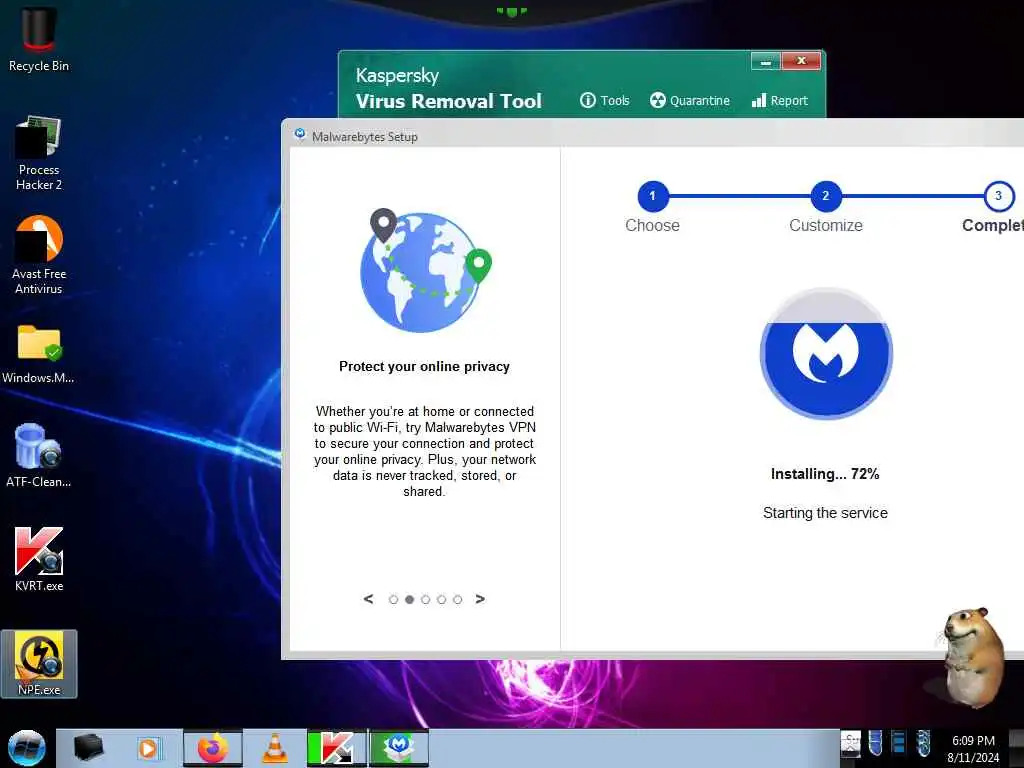This screenshot has height=768, width=1024.
Task: Select the second carousel dot
Action: [x=409, y=600]
